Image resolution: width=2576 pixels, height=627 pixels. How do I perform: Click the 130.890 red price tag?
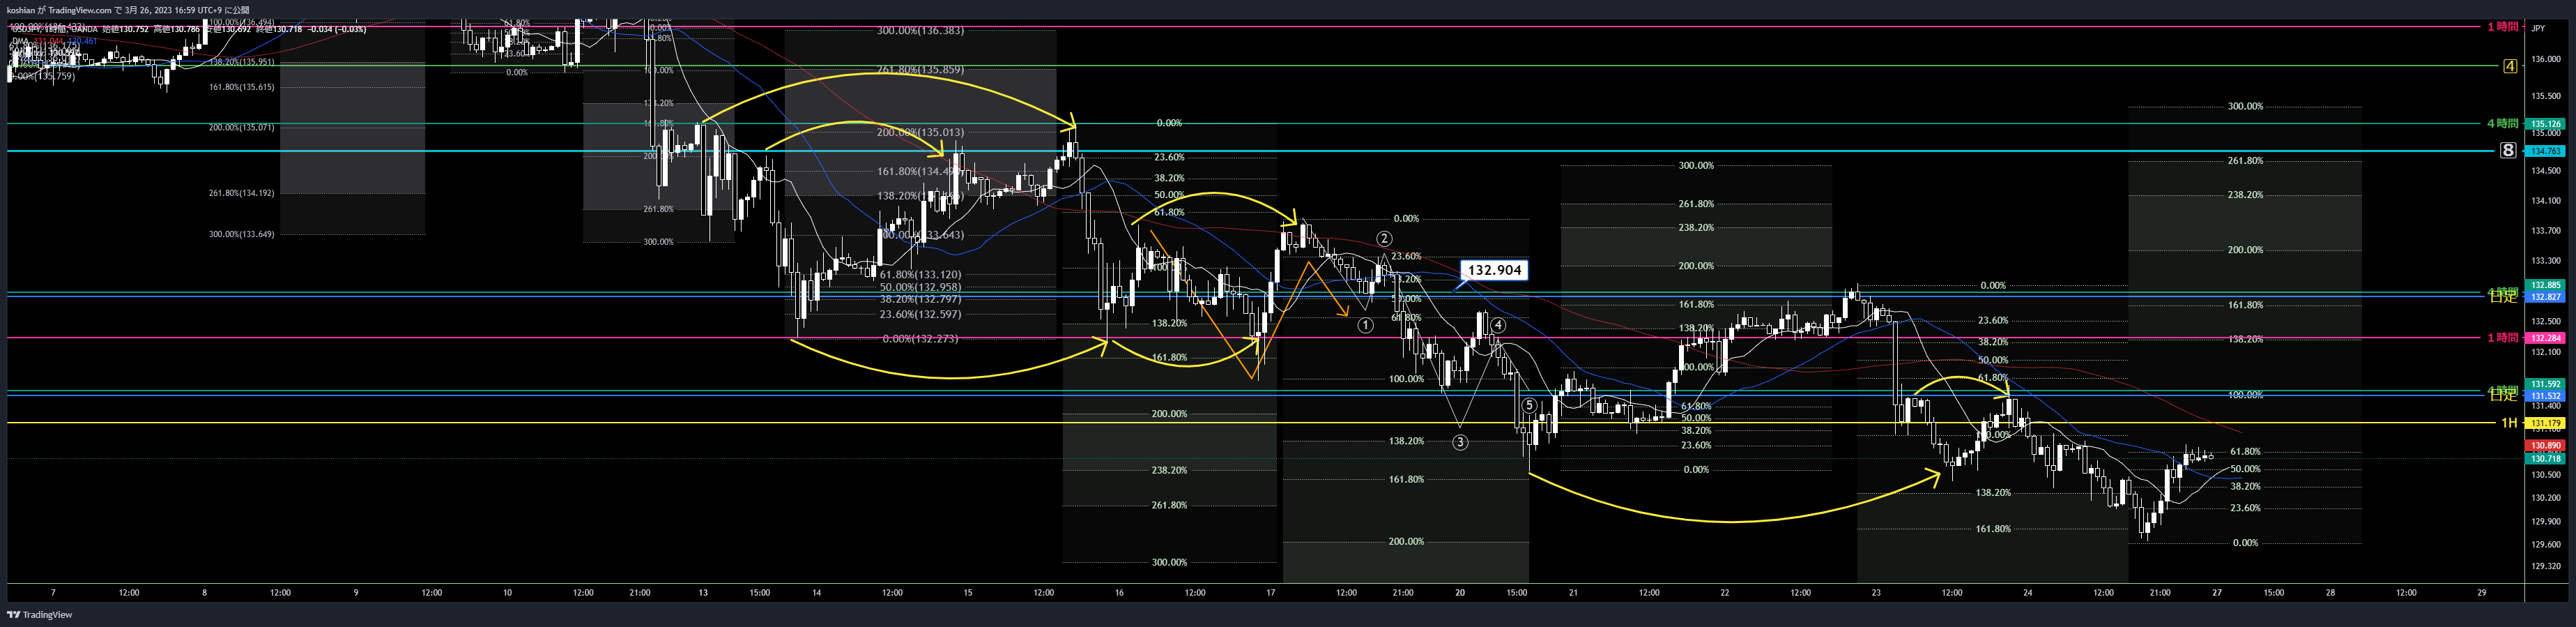[2545, 446]
